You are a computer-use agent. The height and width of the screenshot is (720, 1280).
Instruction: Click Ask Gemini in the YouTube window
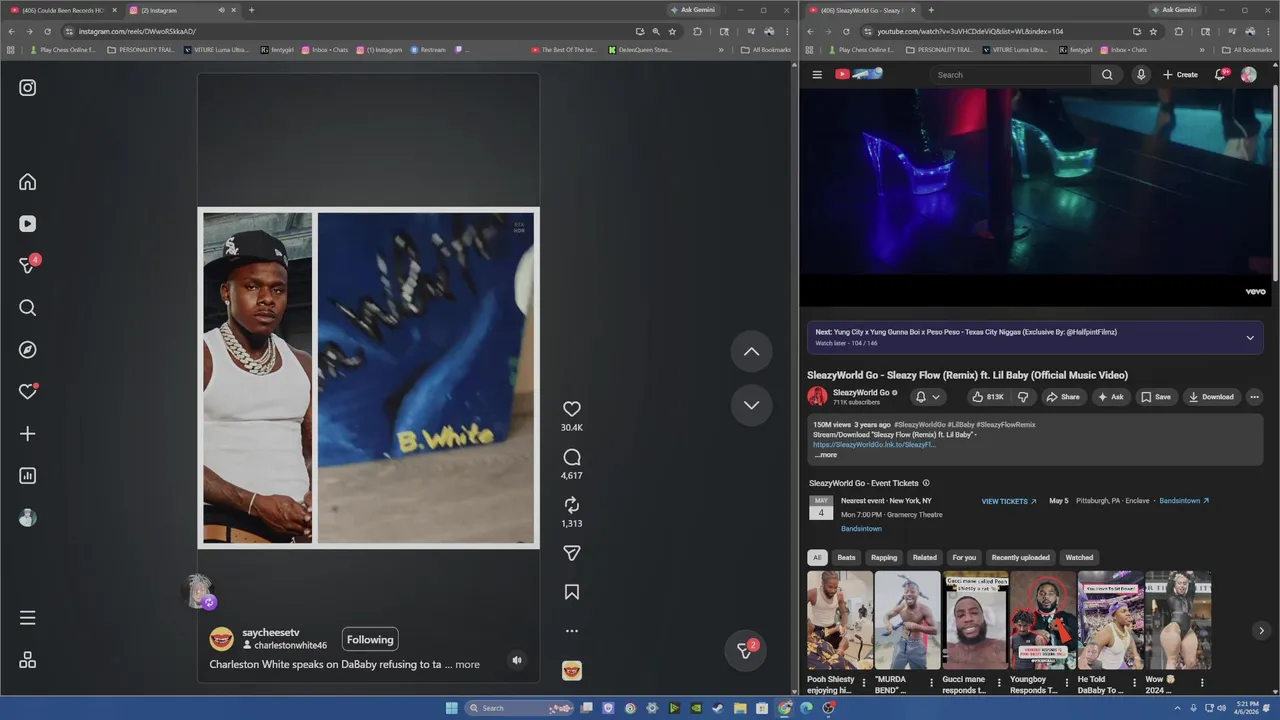point(1174,10)
